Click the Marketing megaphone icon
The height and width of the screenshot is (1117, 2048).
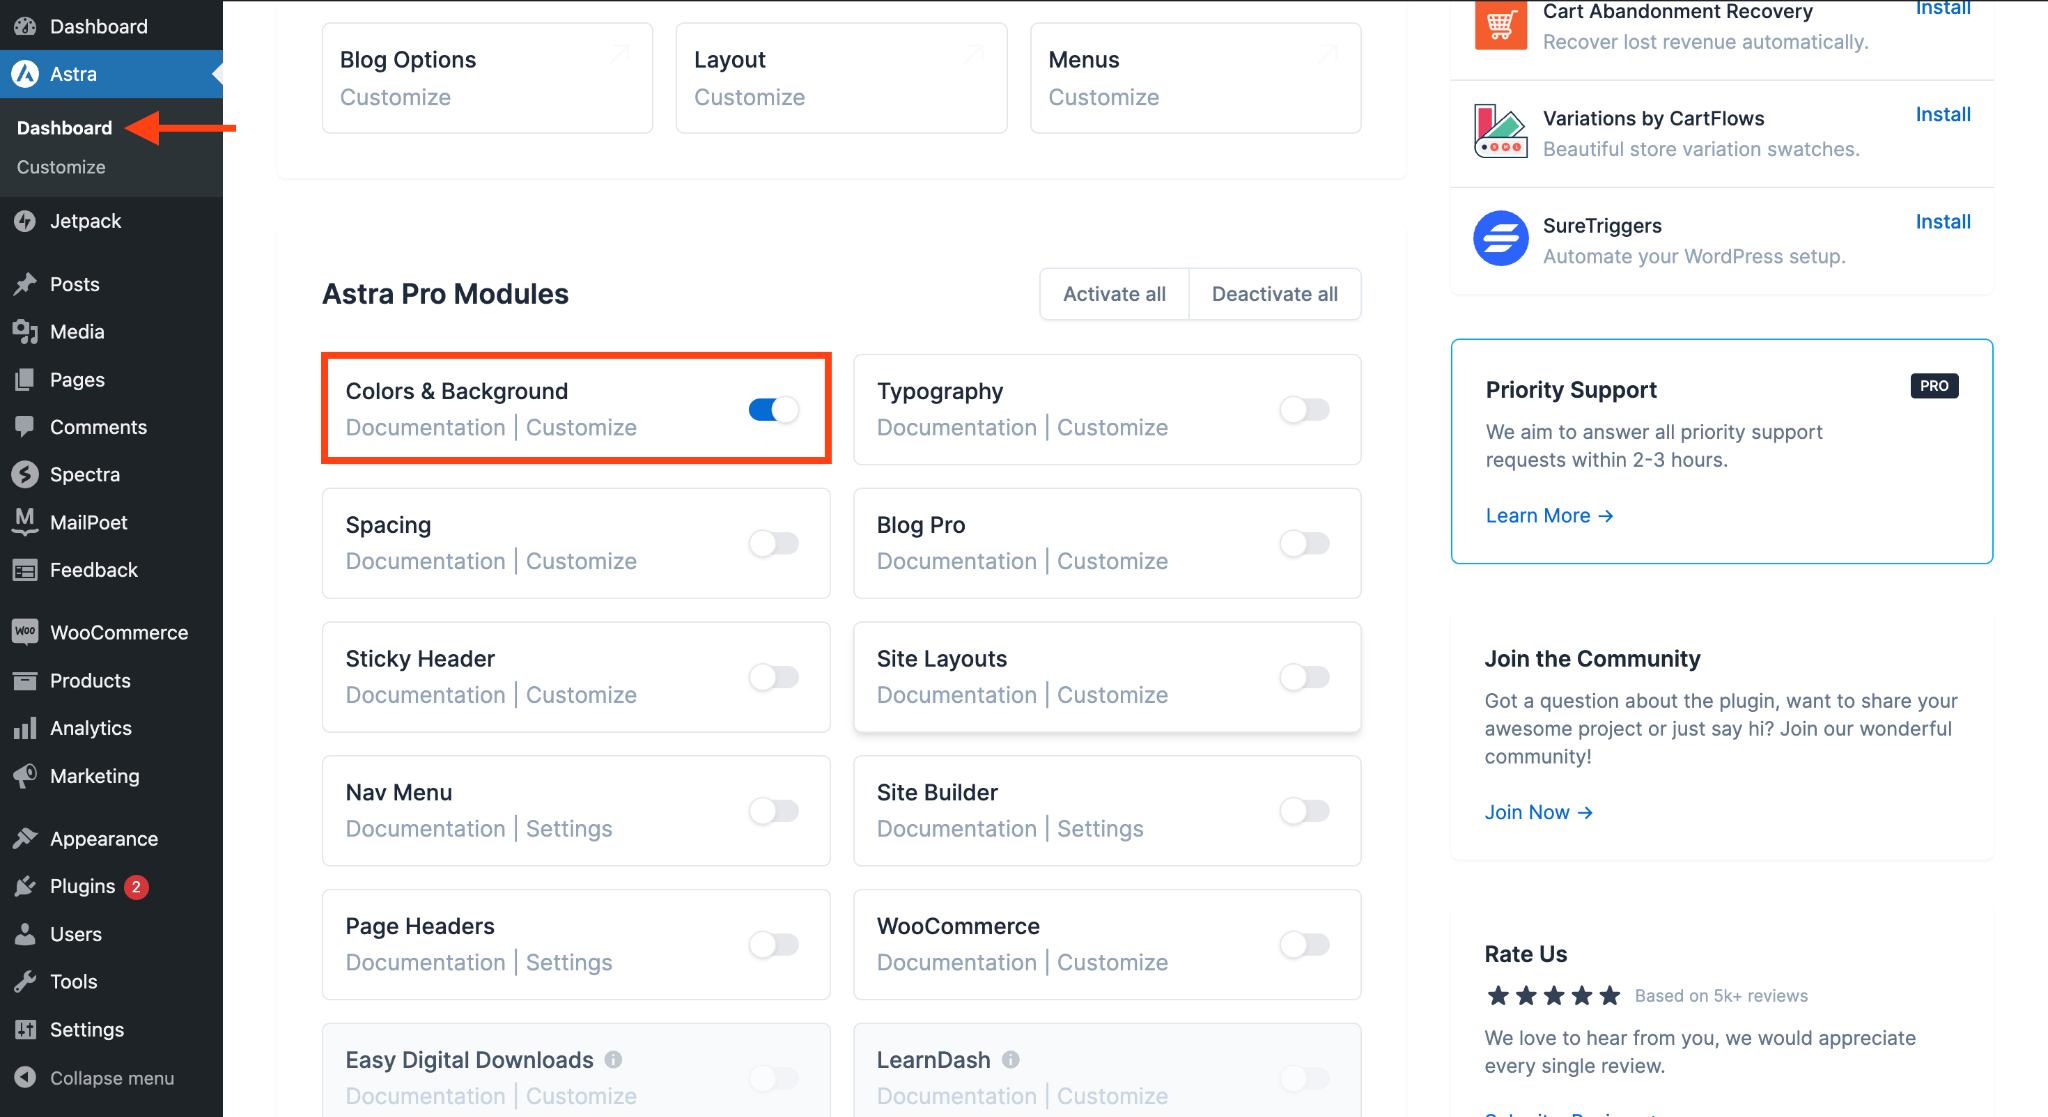click(25, 776)
